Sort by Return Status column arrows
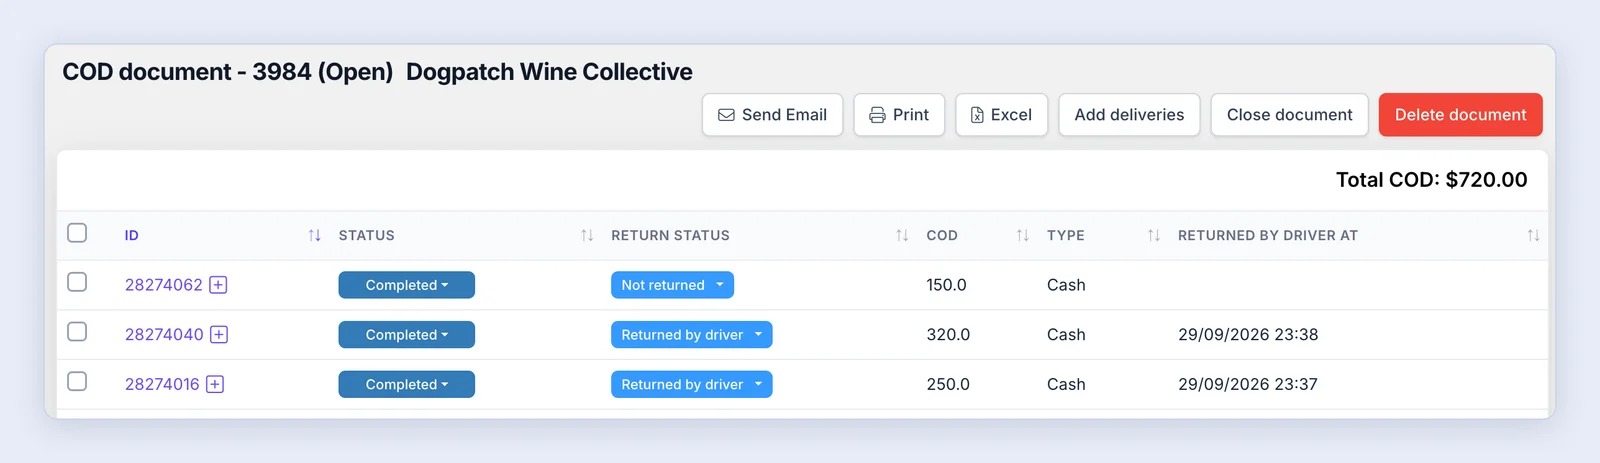The width and height of the screenshot is (1600, 463). [902, 236]
